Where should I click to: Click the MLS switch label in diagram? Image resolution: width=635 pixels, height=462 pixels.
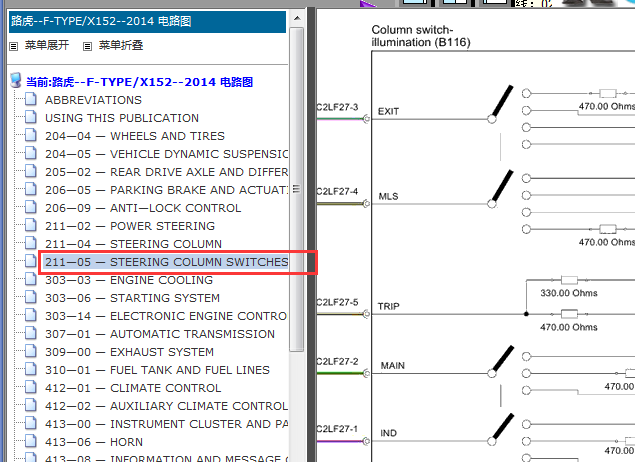click(x=388, y=196)
